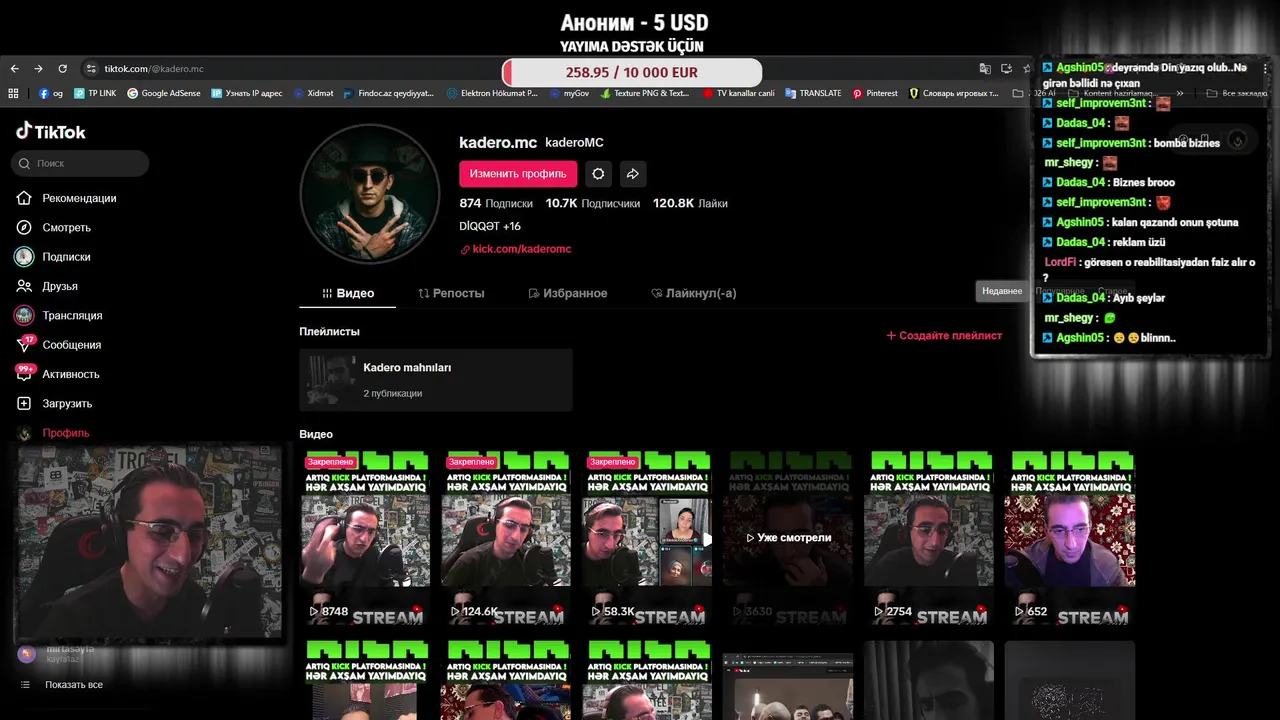Screen dimensions: 1280x720
Task: Open the 10.7K Подписчики followers list
Action: [x=593, y=203]
